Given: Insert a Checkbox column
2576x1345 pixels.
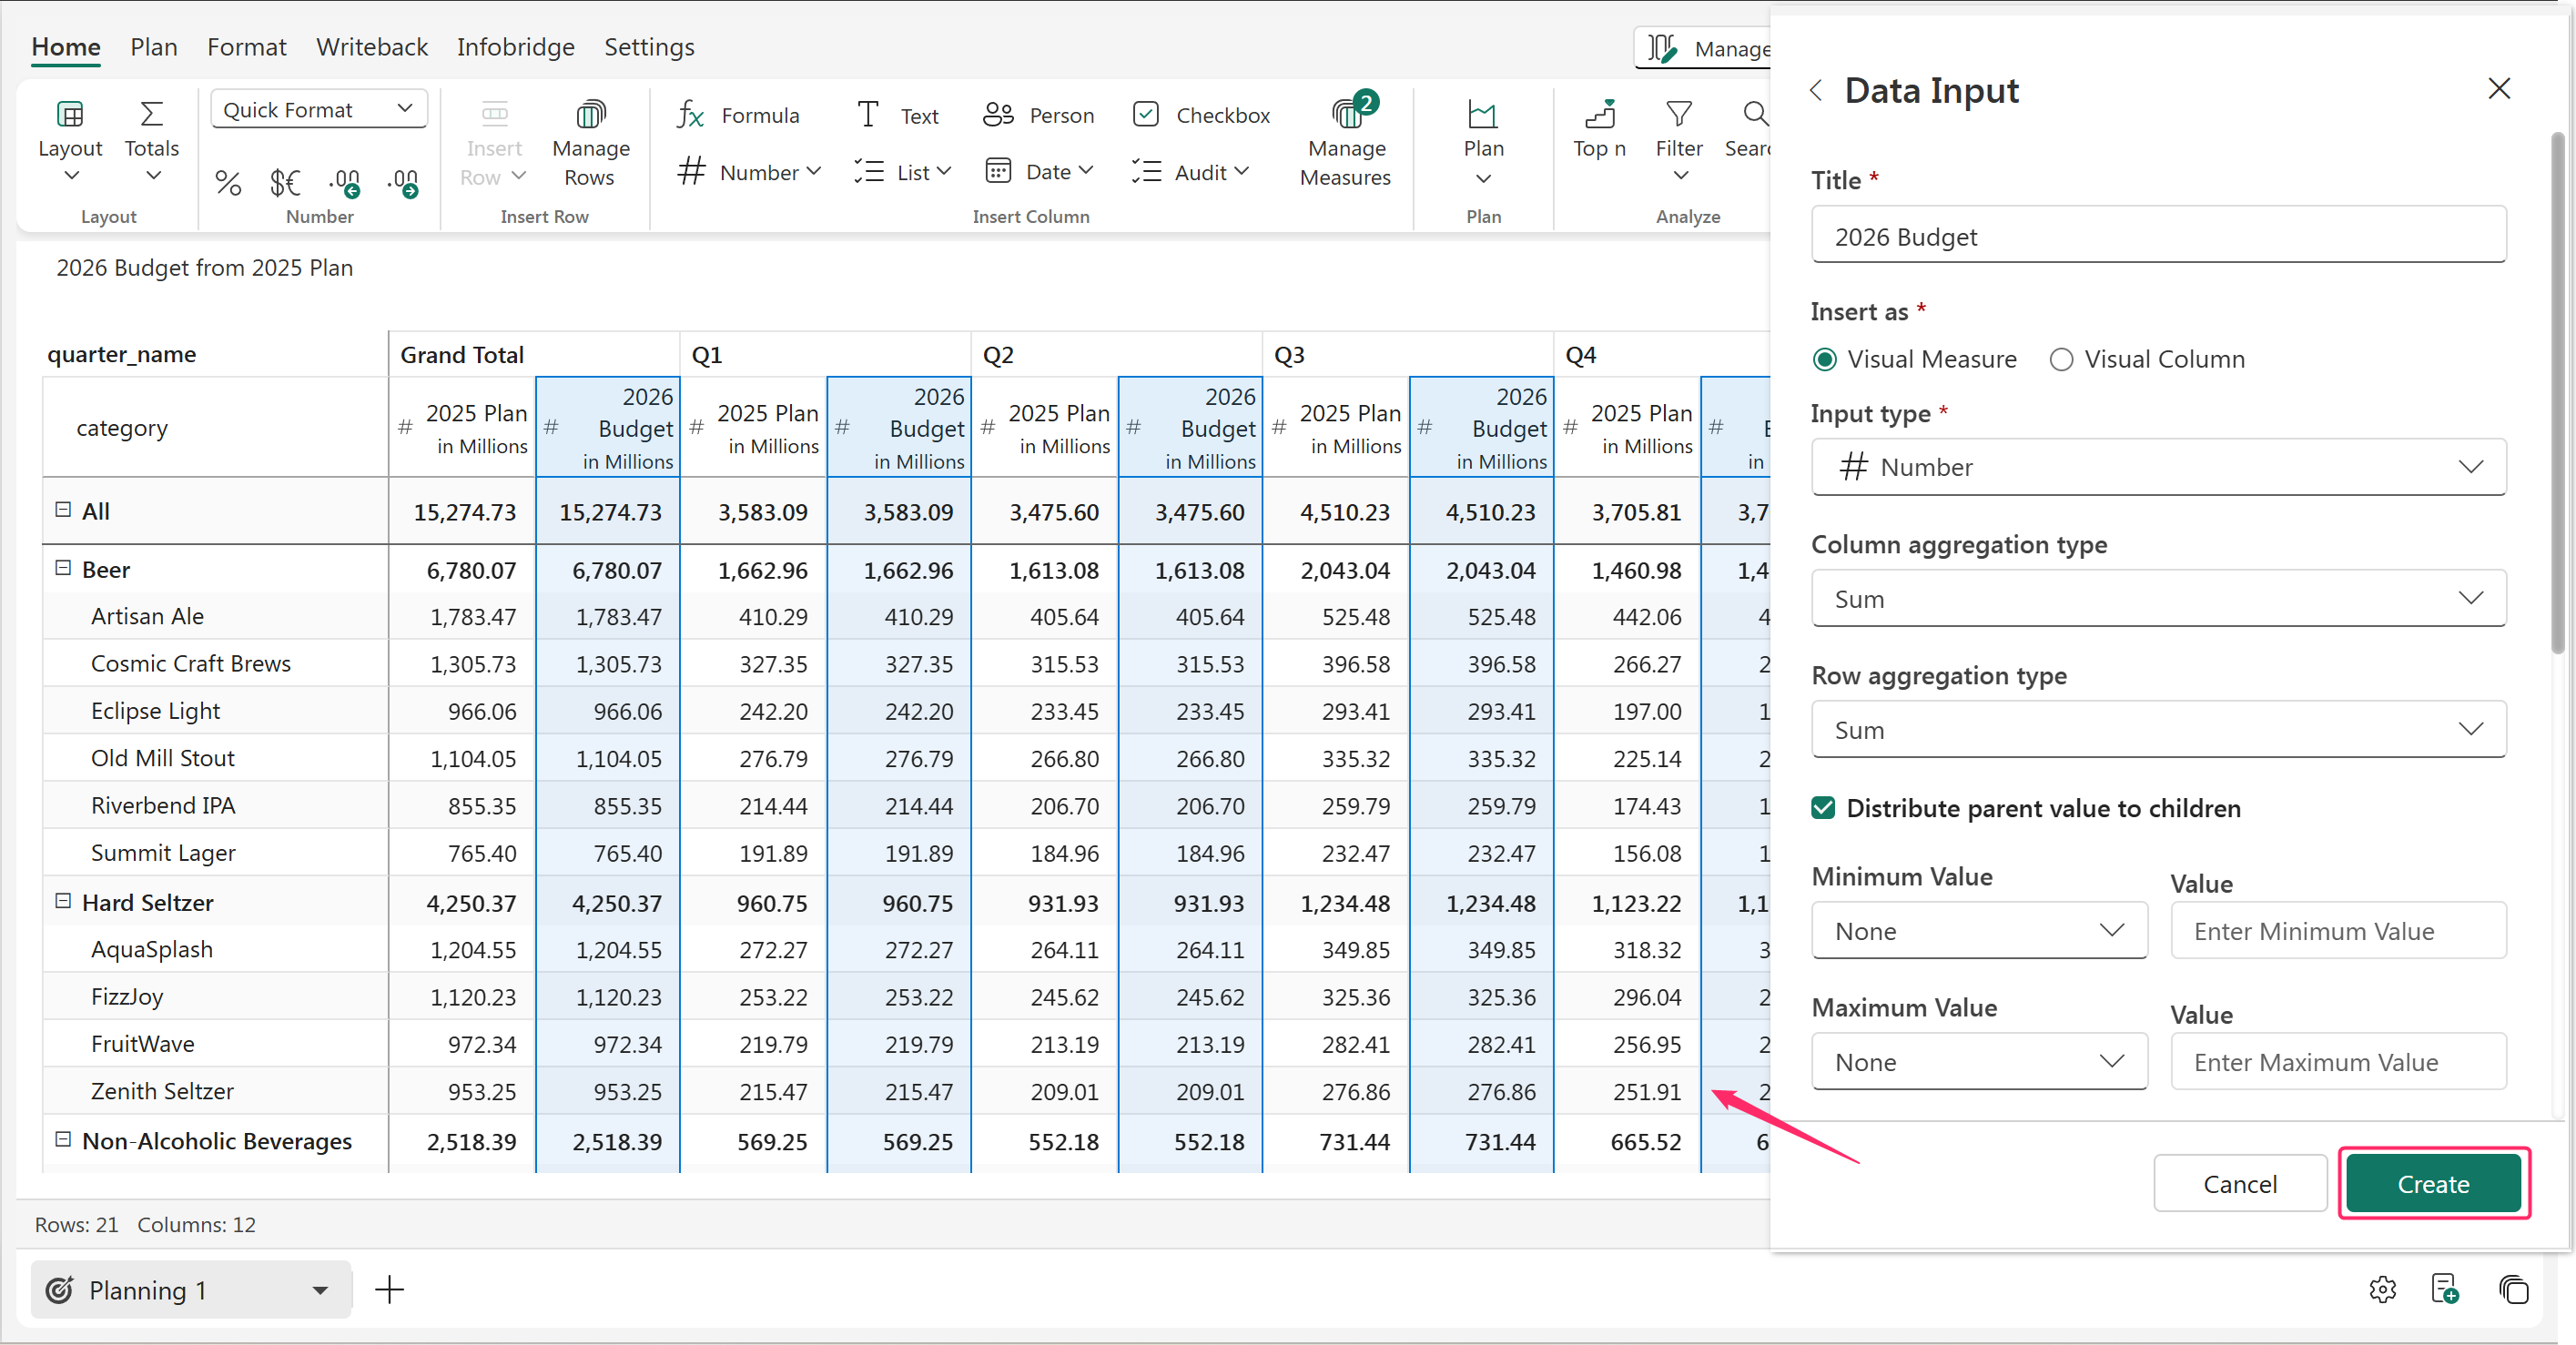Looking at the screenshot, I should [x=1201, y=115].
